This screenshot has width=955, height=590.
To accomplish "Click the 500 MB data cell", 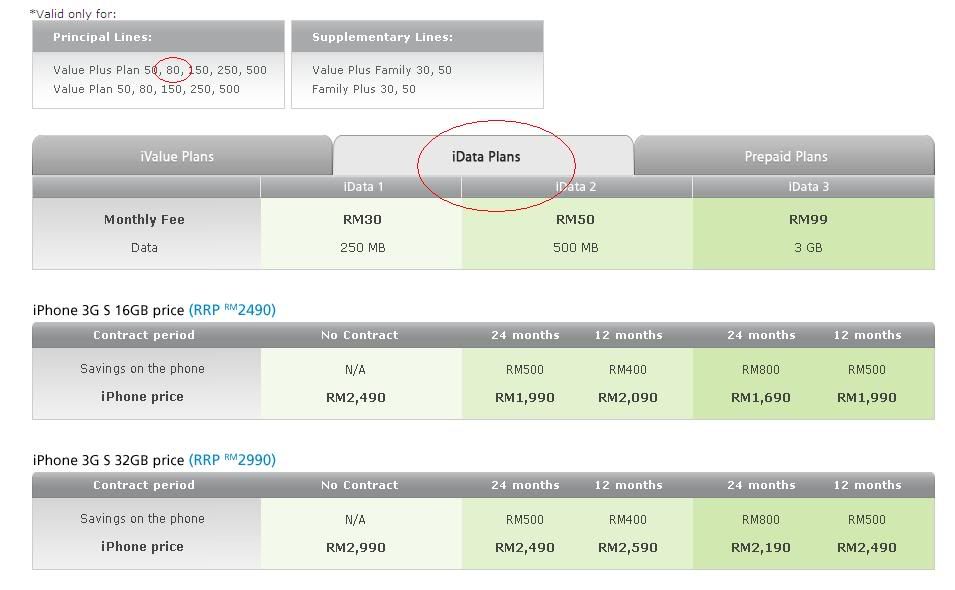I will click(576, 247).
